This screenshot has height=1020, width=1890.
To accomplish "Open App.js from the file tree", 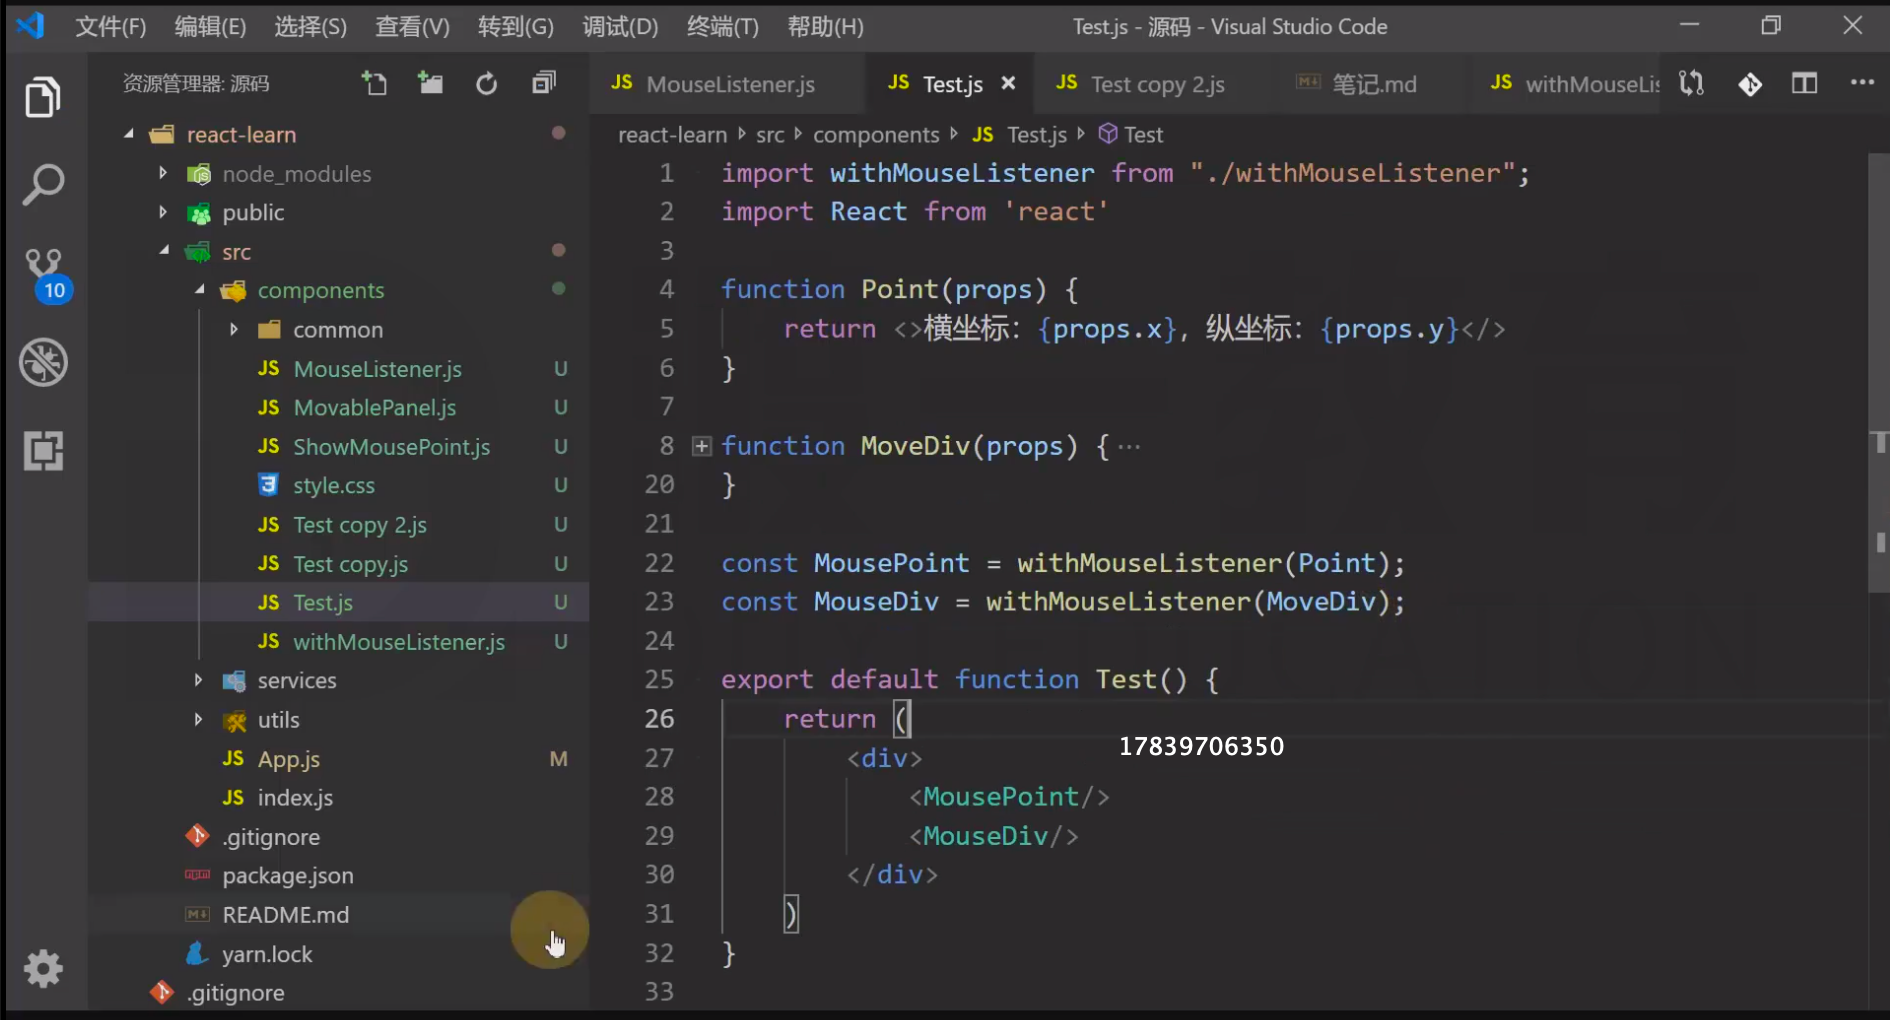I will (x=288, y=759).
